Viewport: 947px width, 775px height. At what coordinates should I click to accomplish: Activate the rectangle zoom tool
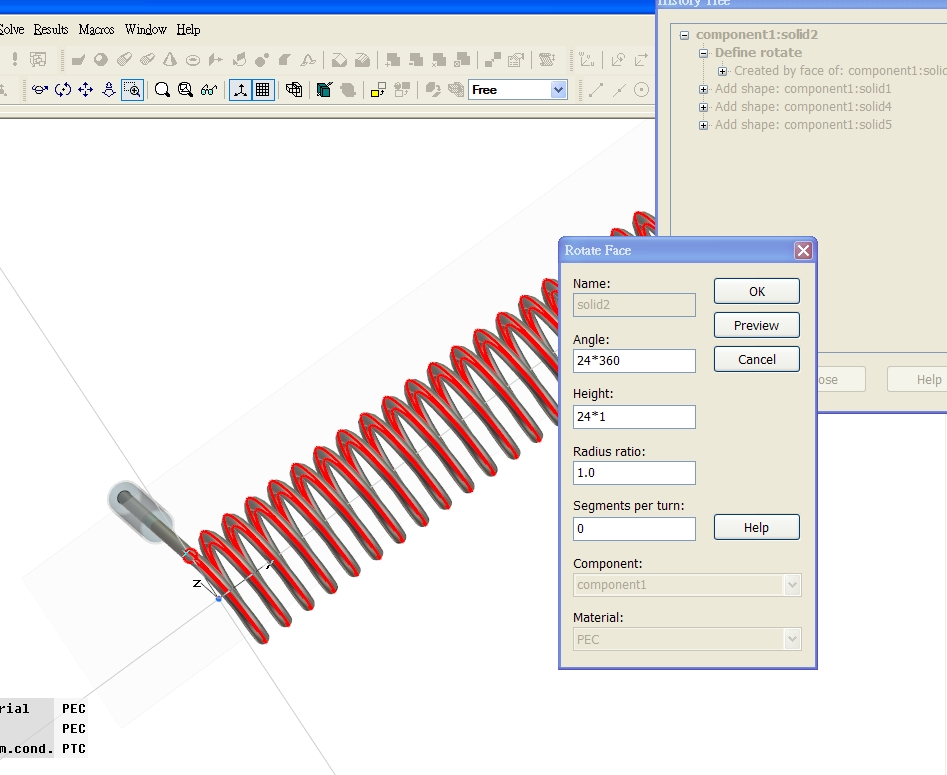[132, 90]
